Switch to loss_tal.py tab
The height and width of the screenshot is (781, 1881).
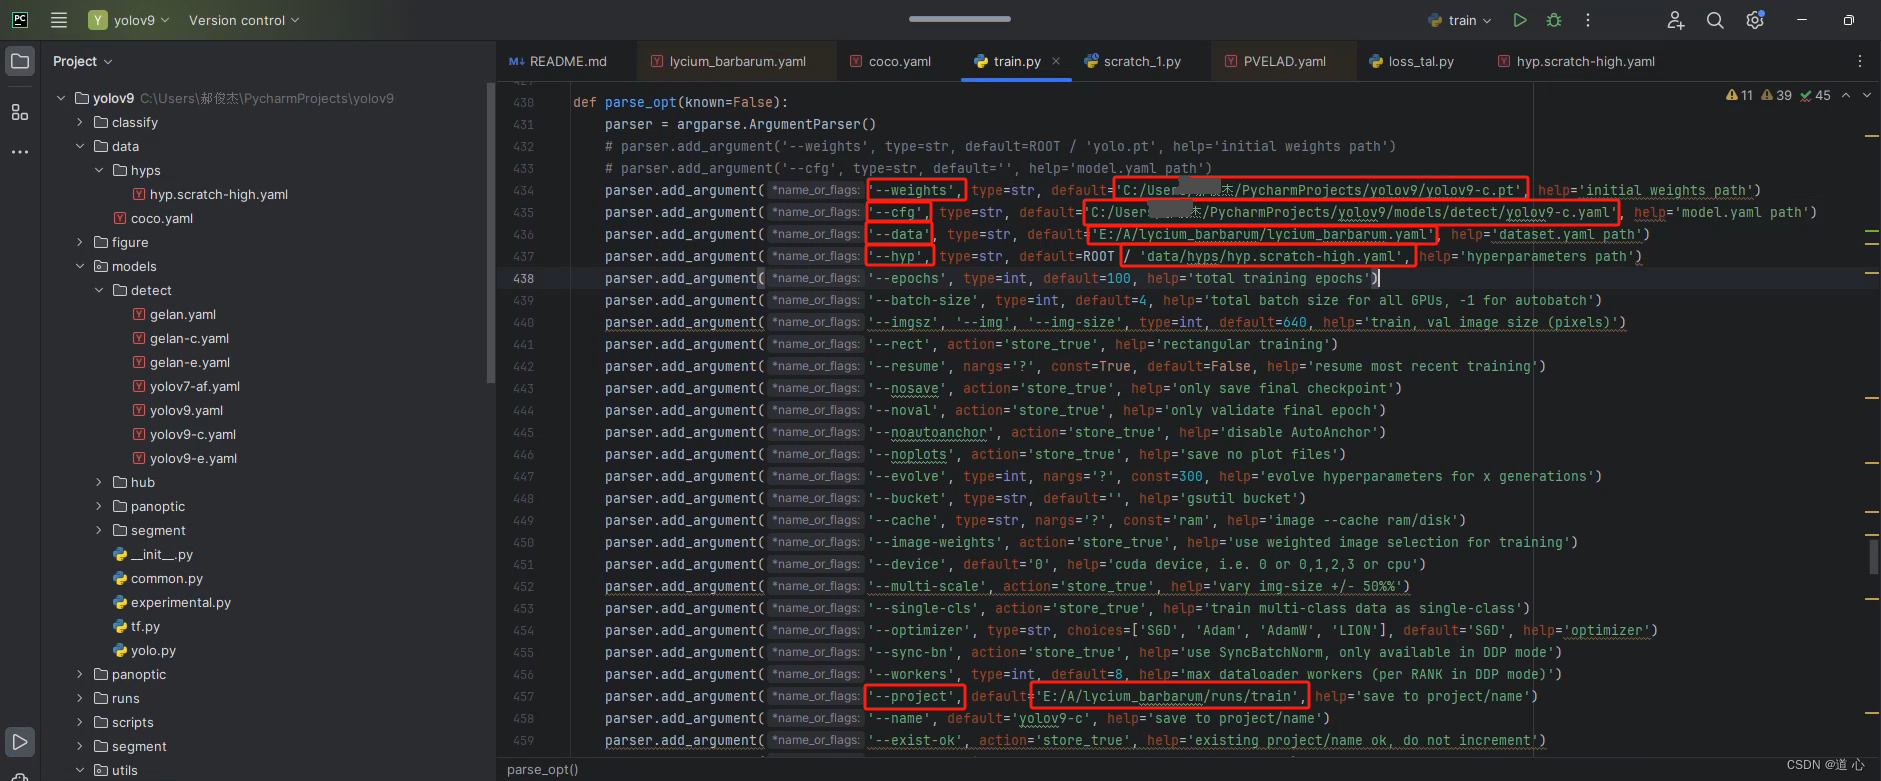pyautogui.click(x=1412, y=61)
